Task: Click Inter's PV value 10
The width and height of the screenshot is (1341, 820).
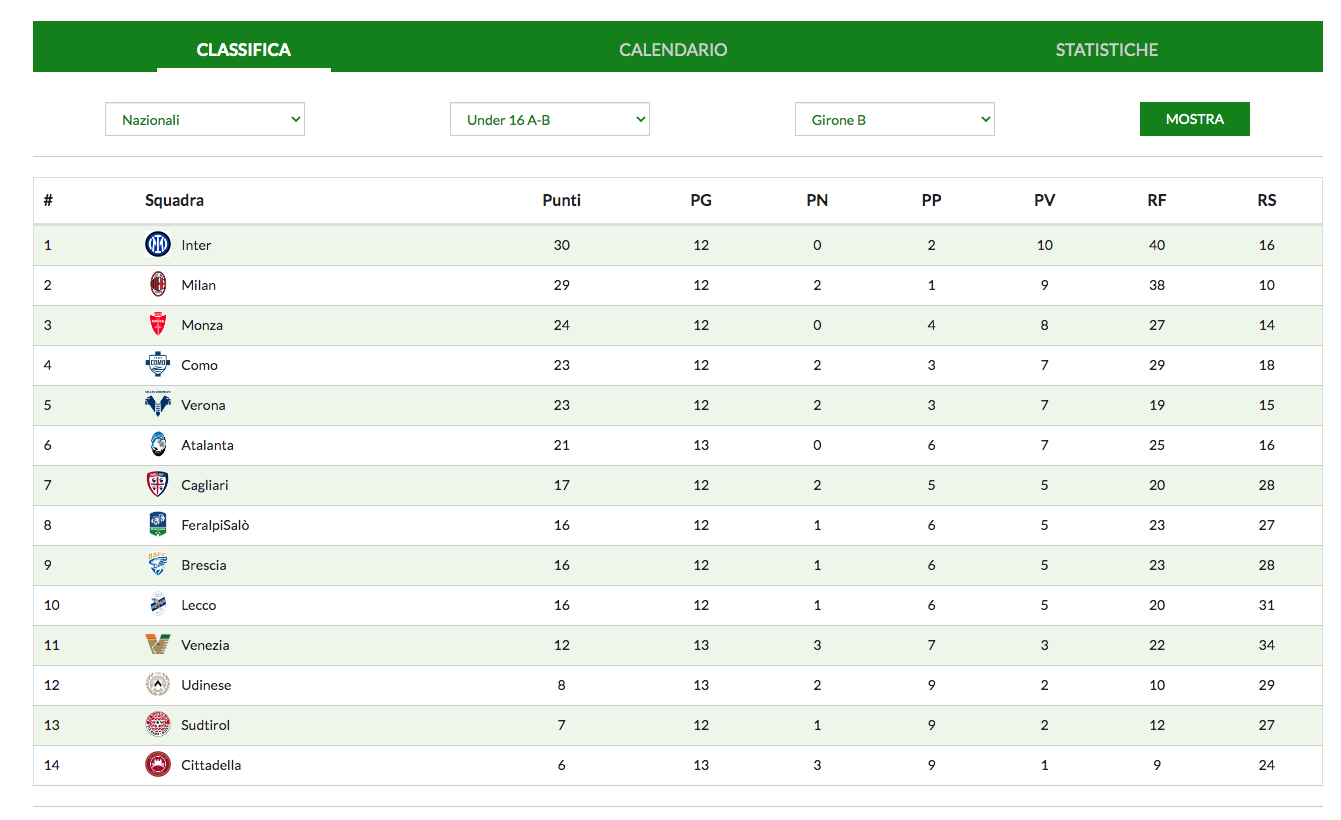Action: [1045, 245]
